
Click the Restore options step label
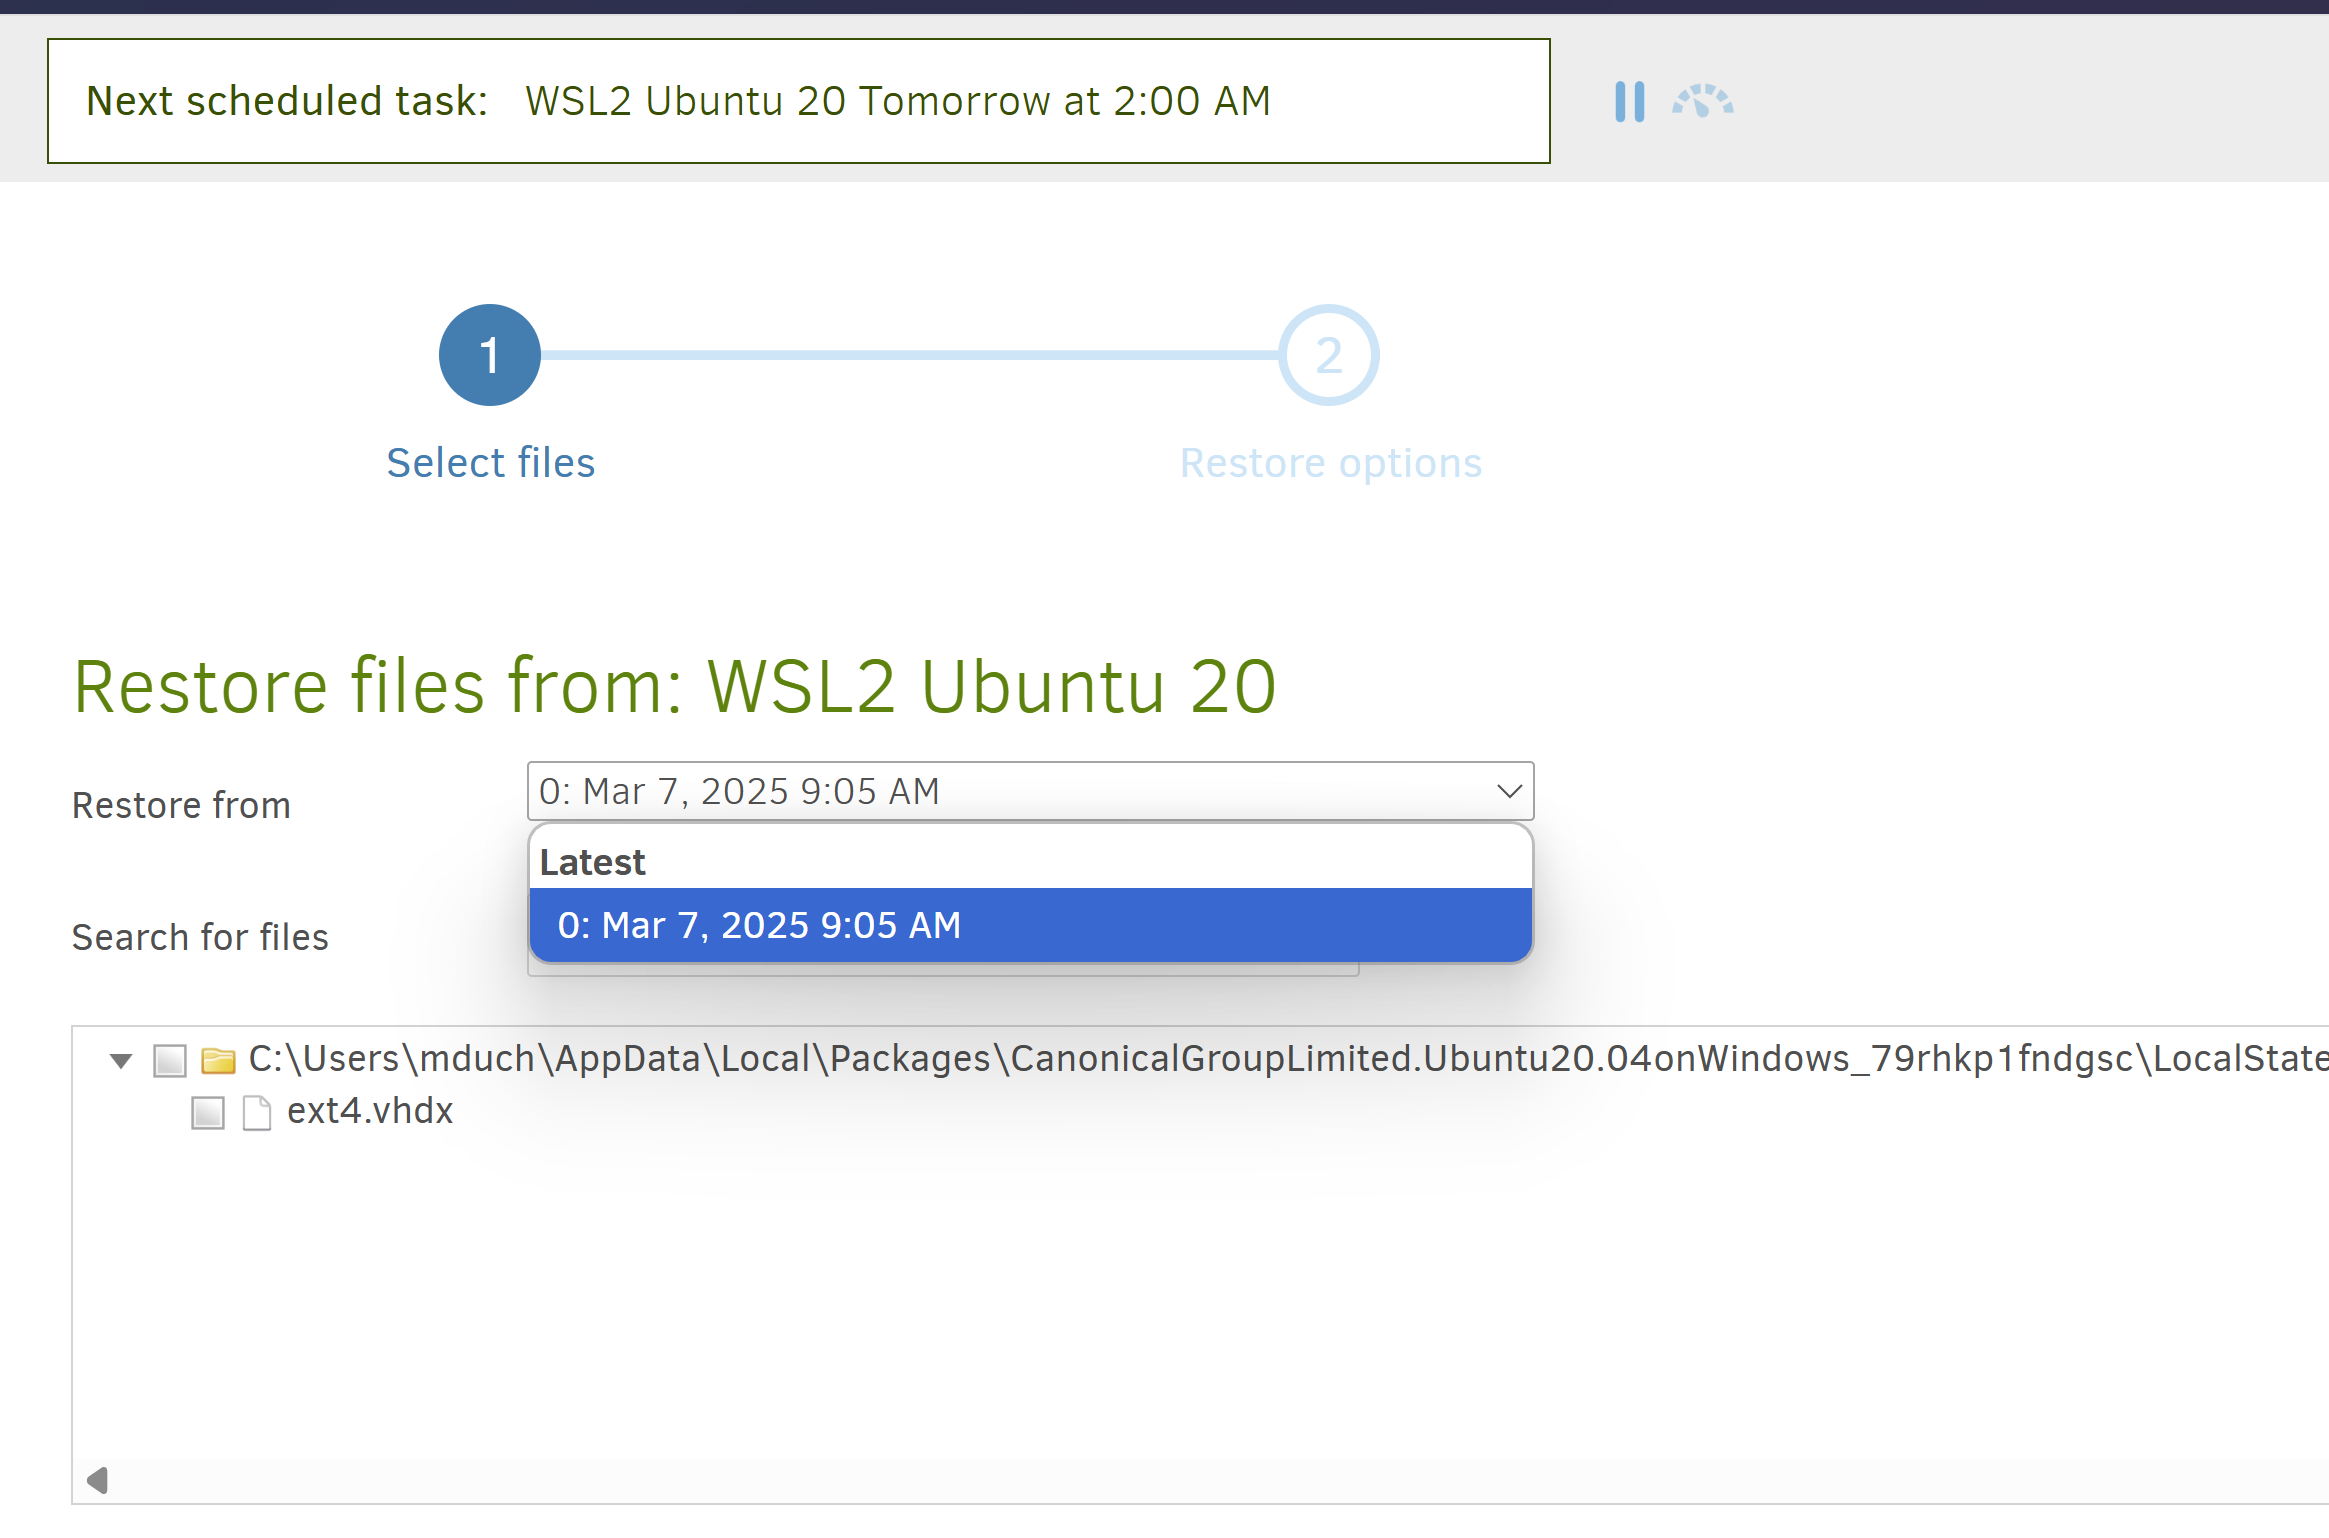[1330, 463]
